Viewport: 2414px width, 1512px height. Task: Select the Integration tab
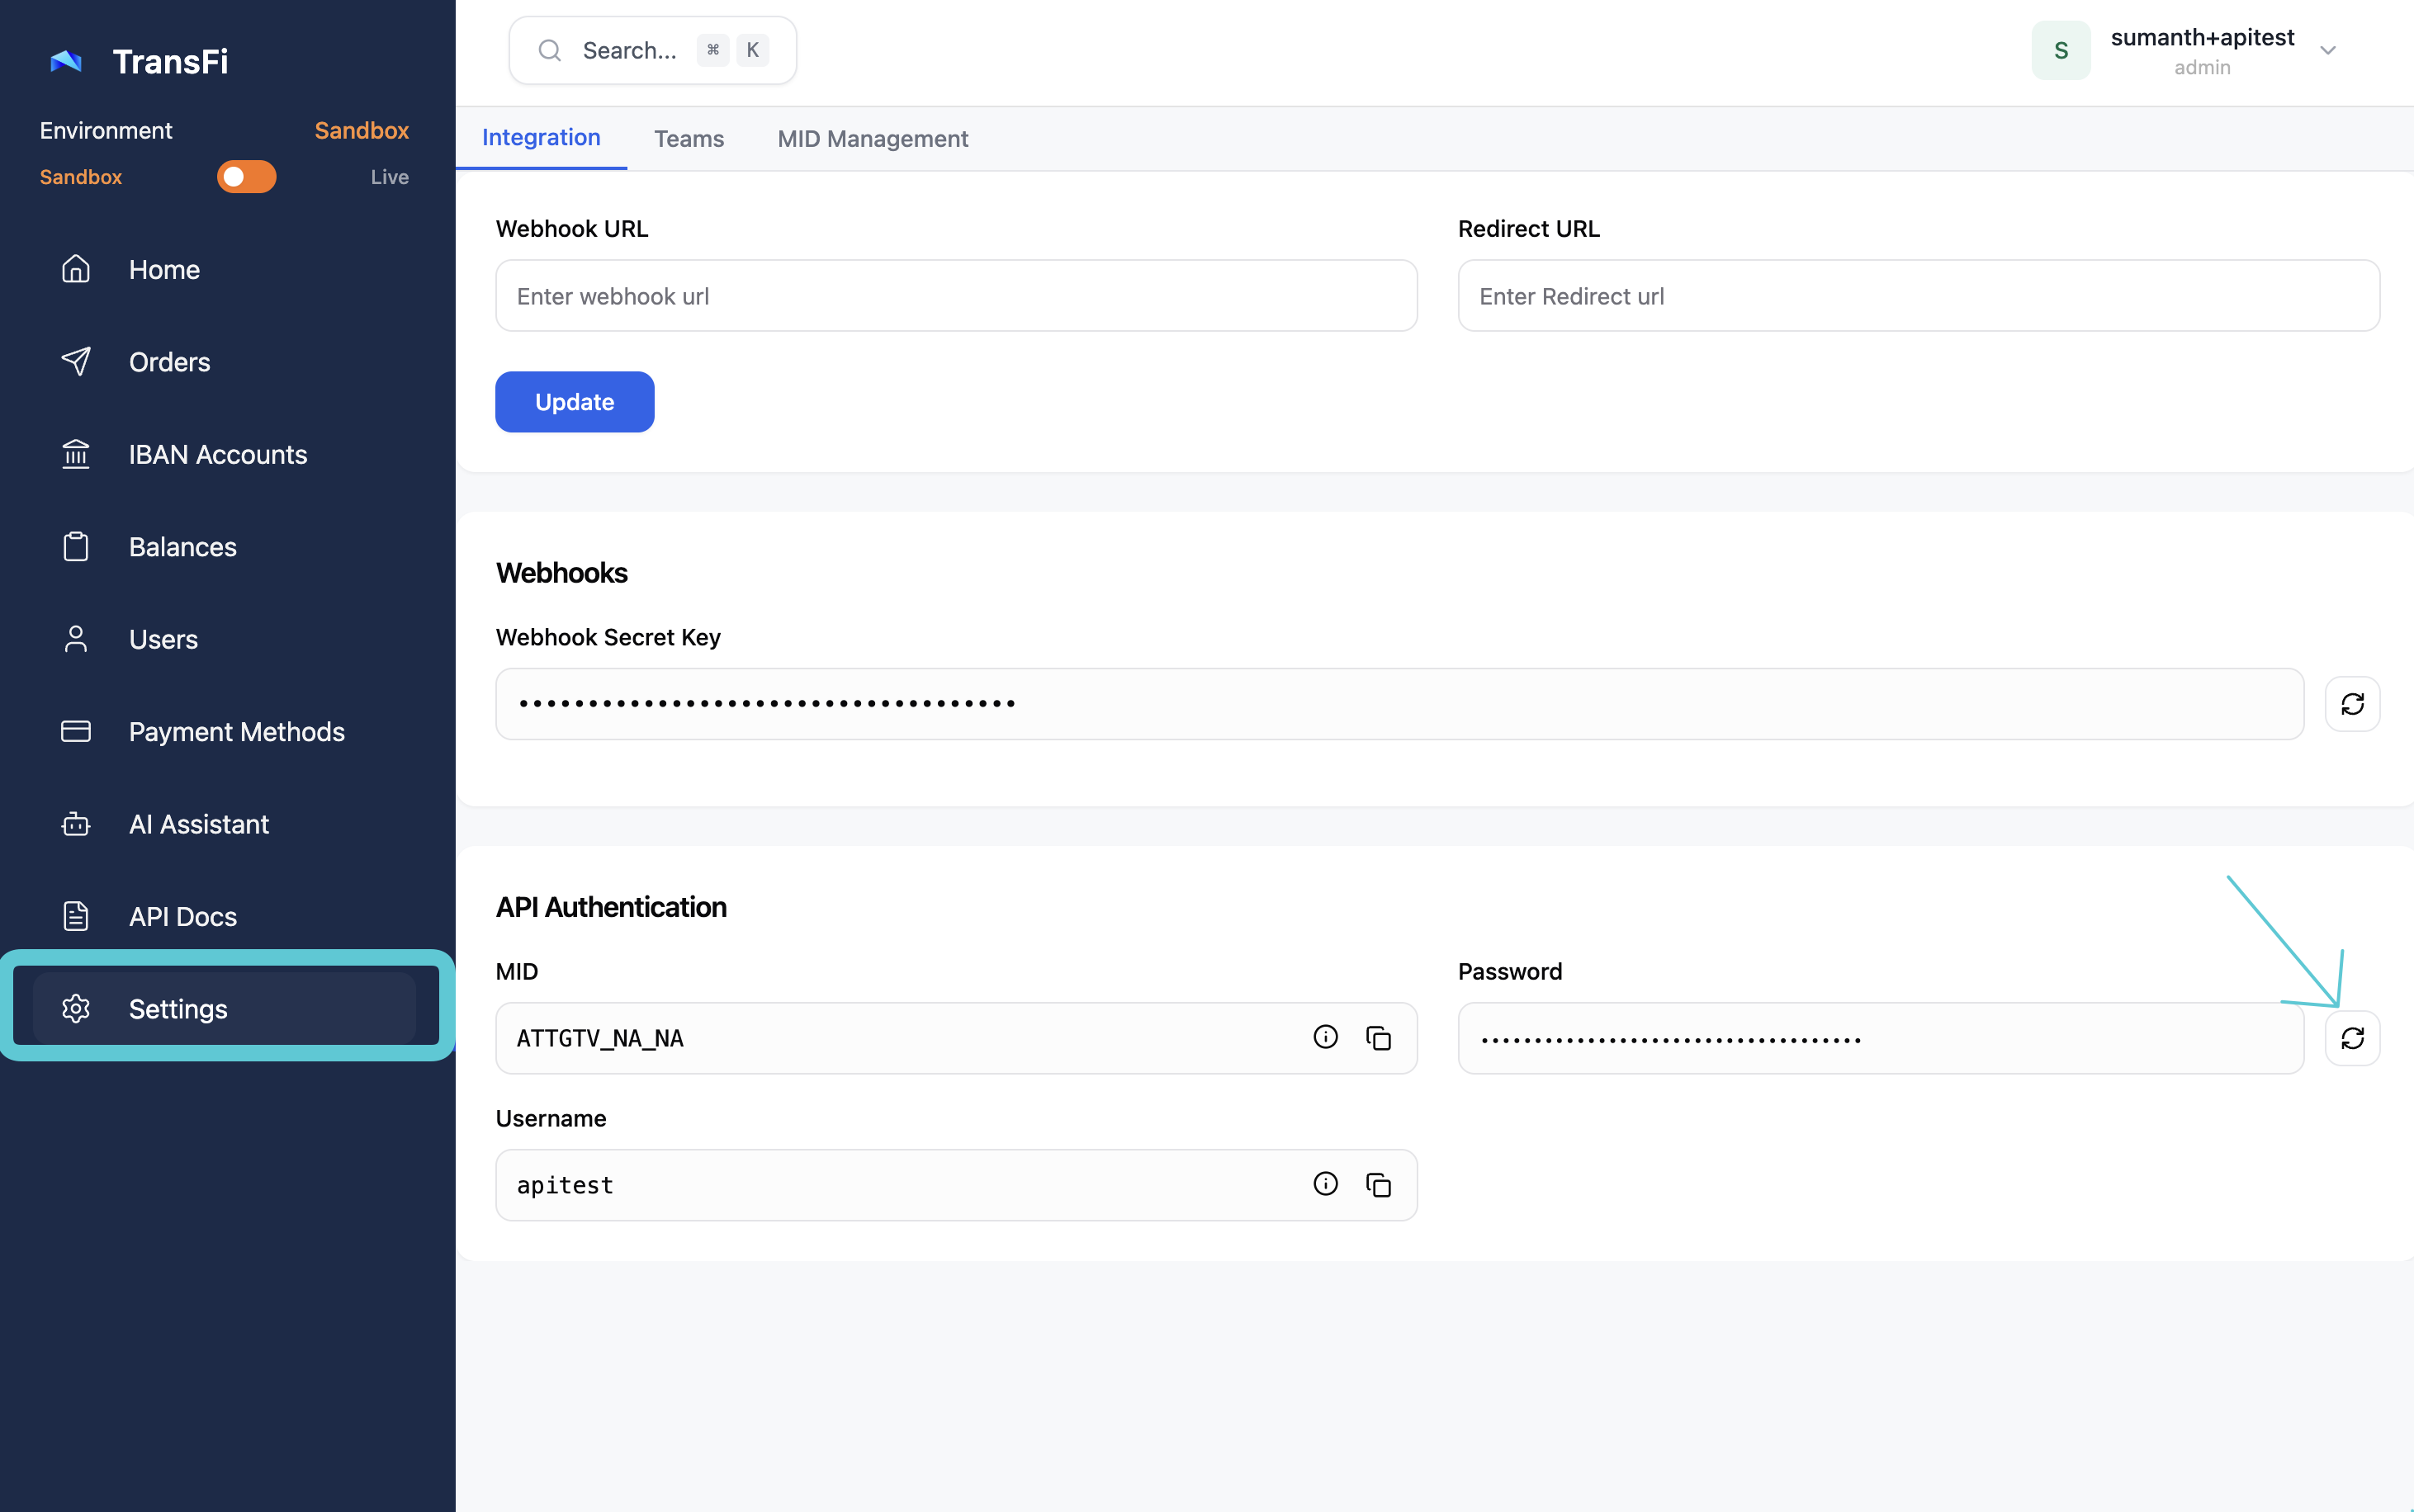tap(541, 137)
